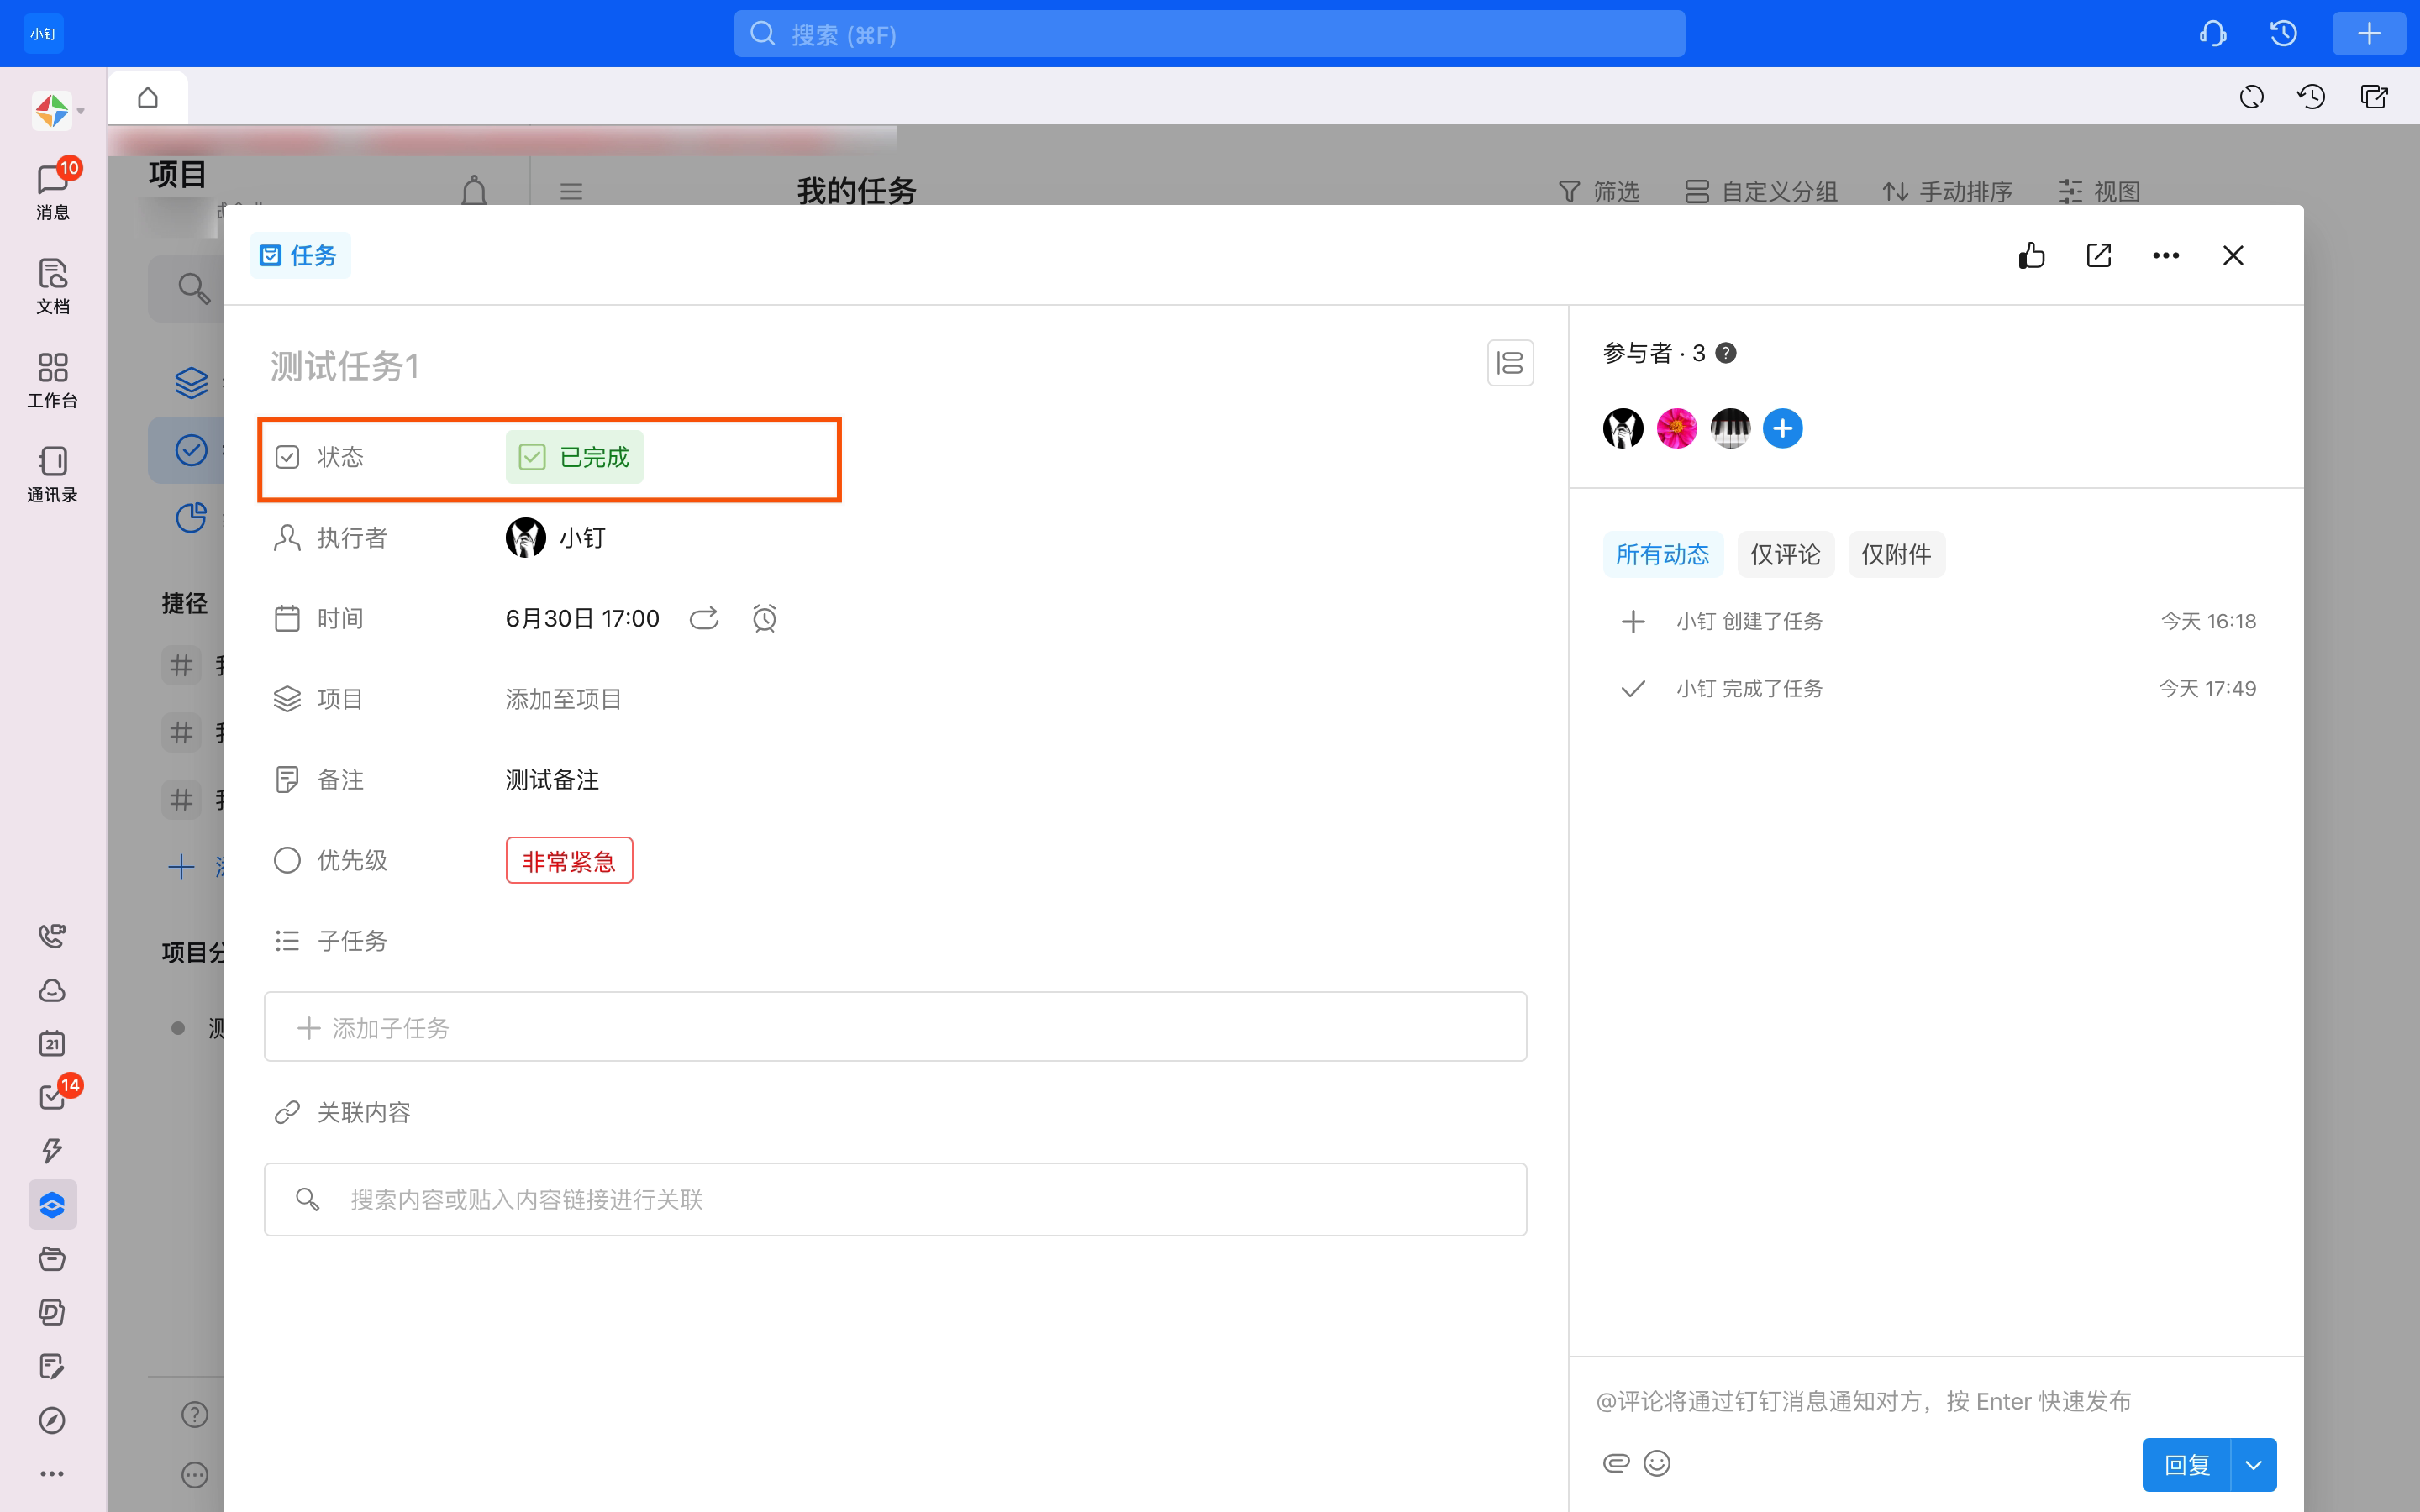Open 消息 in the left sidebar

coord(52,191)
